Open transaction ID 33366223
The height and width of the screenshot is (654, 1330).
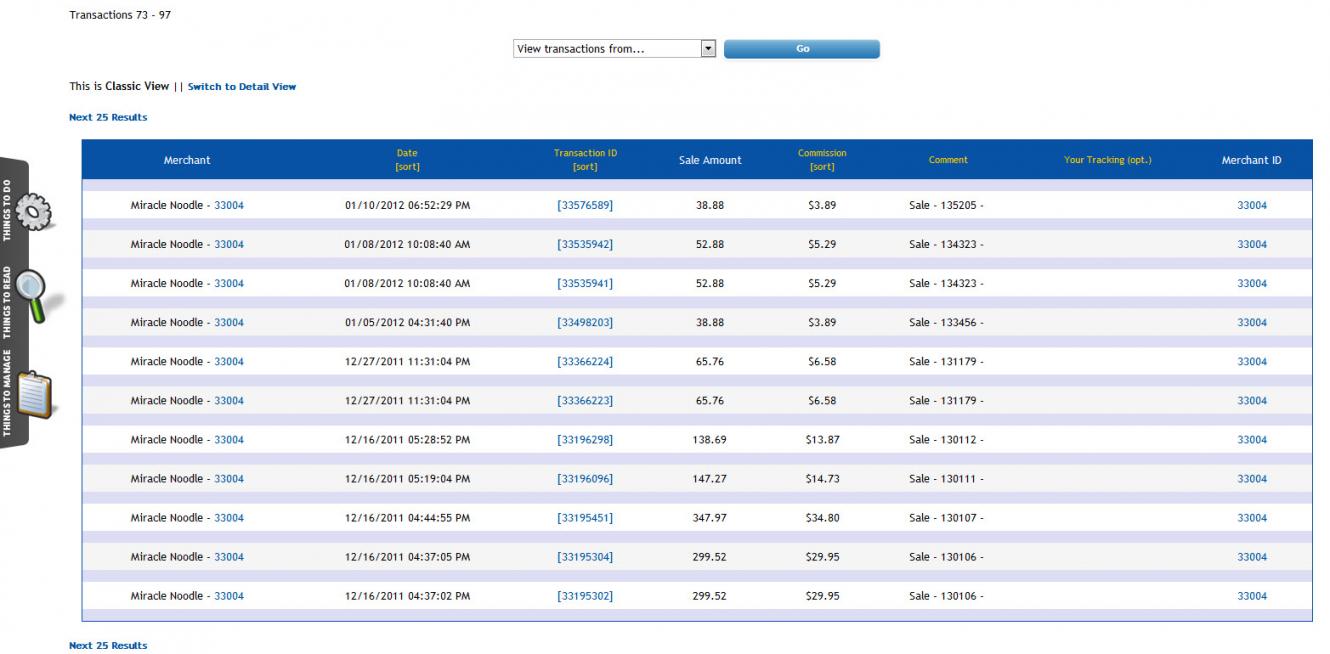(x=585, y=400)
